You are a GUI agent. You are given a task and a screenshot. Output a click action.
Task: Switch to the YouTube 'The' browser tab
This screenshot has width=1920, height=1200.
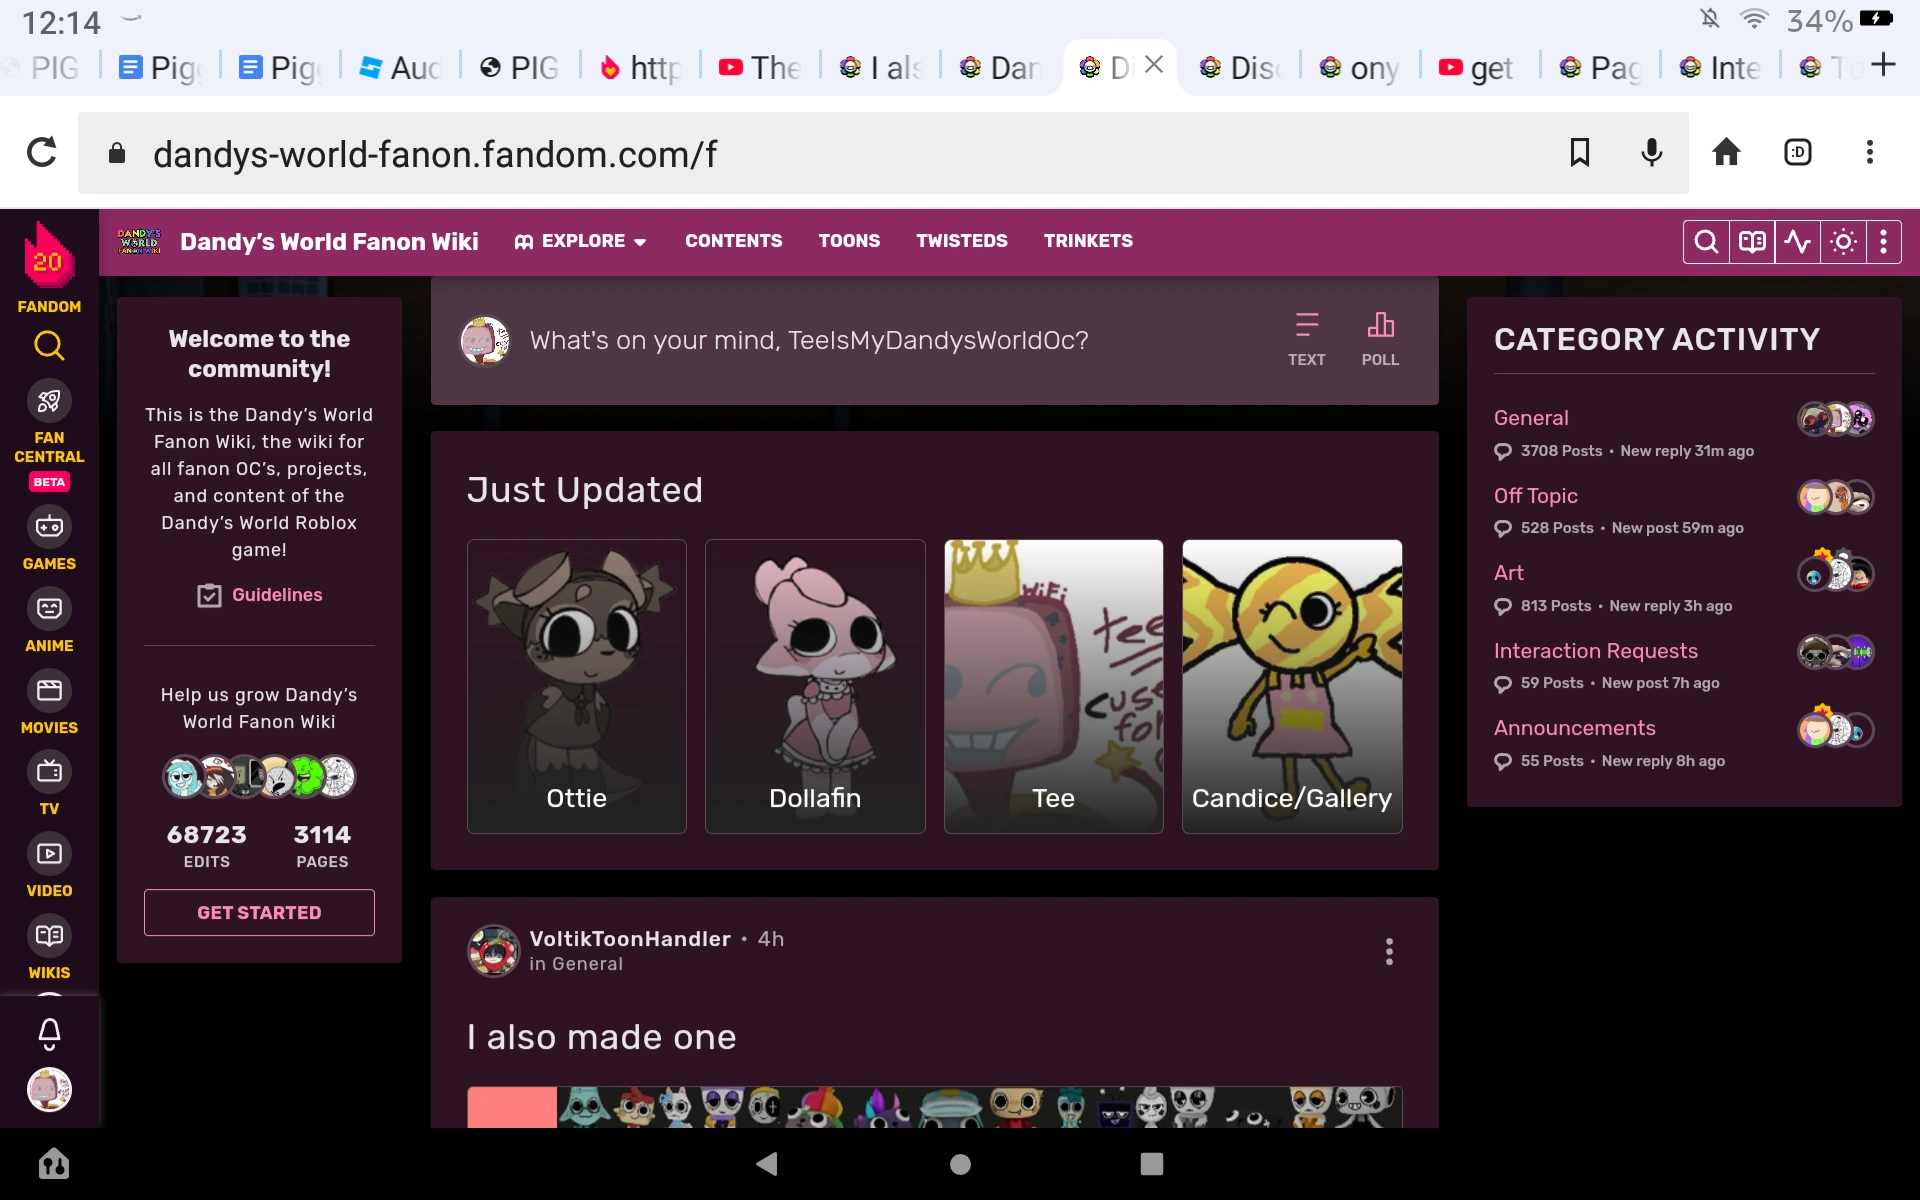pos(760,68)
